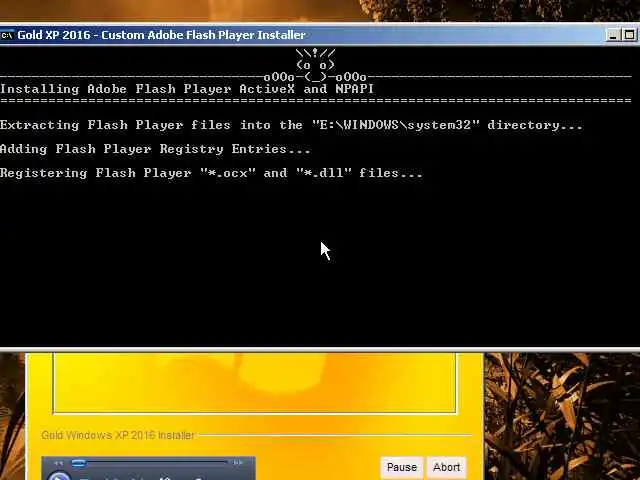640x480 pixels.
Task: Click the Pause button in the installer
Action: [x=402, y=467]
